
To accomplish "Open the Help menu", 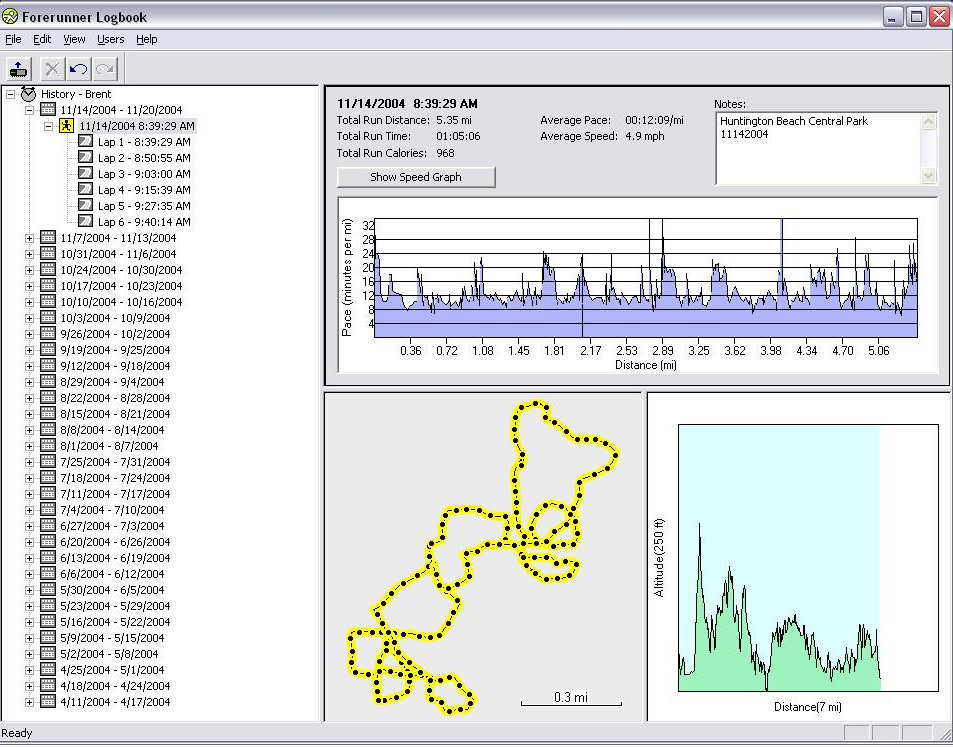I will (x=146, y=39).
